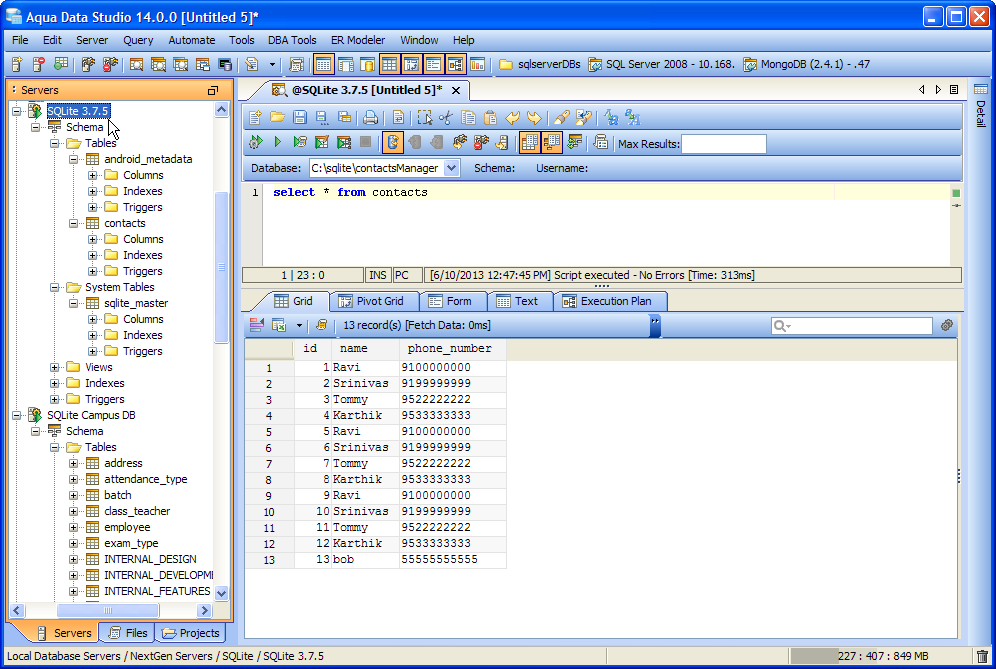Screen dimensions: 996x669
Task: Toggle the highlighted form view button in main toolbar
Action: (433, 64)
